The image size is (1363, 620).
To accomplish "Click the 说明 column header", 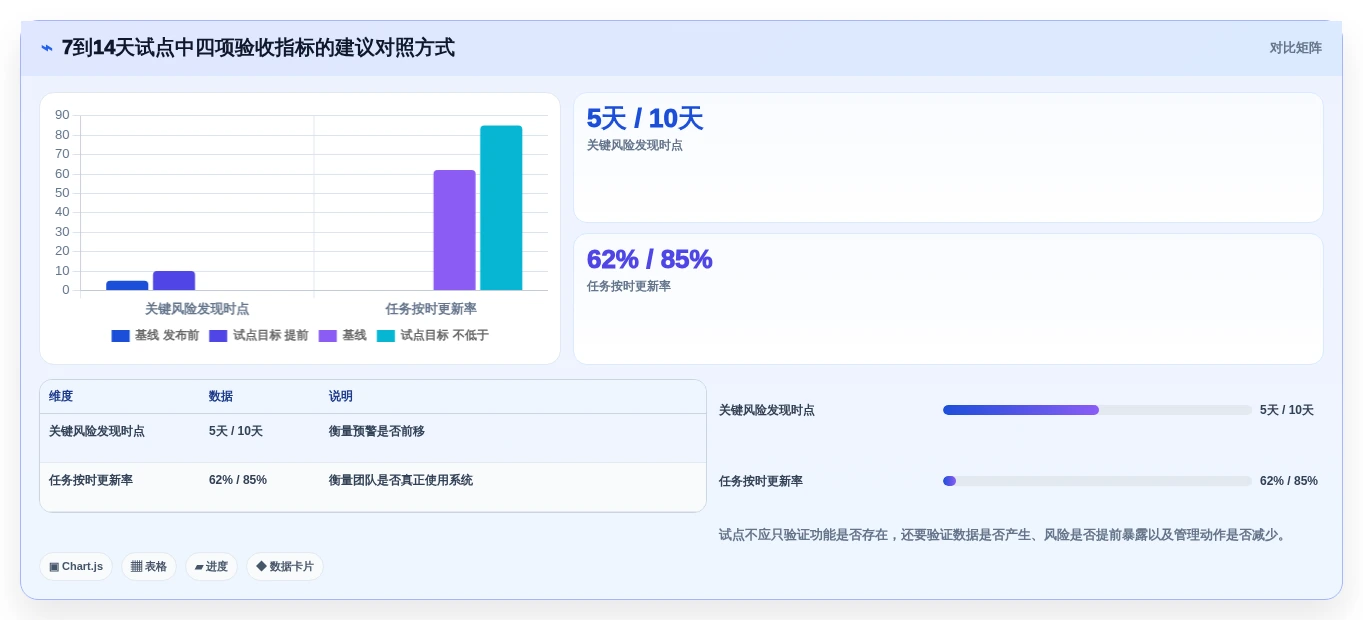I will (341, 397).
